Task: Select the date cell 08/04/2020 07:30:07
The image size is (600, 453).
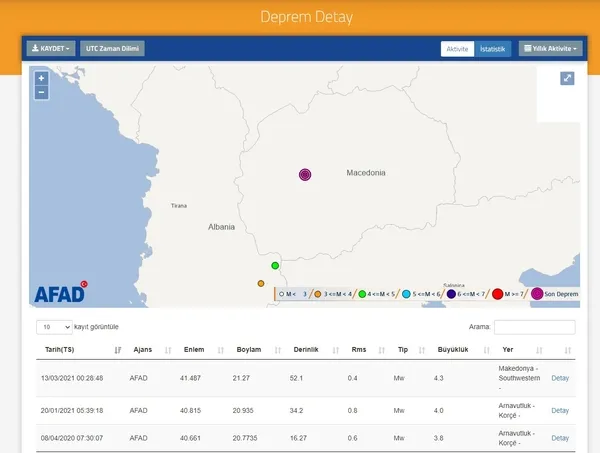Action: 72,438
